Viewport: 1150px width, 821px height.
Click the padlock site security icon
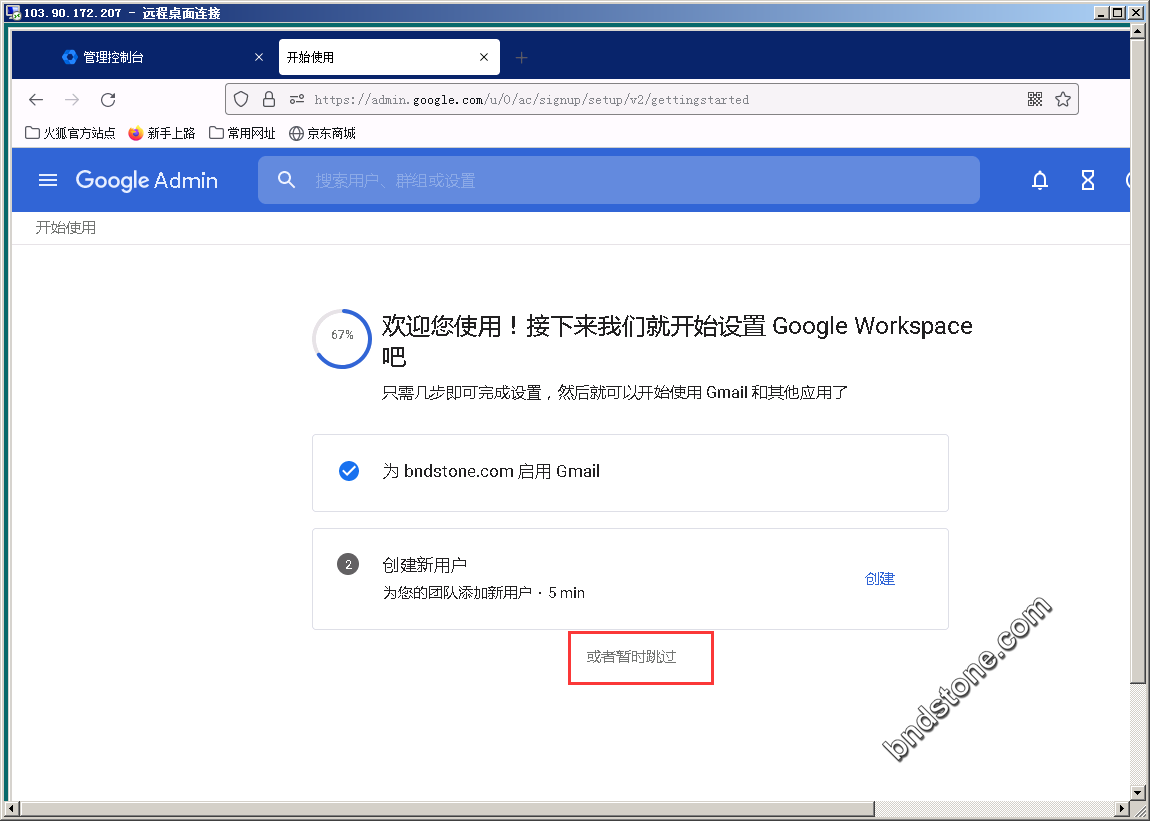coord(269,99)
